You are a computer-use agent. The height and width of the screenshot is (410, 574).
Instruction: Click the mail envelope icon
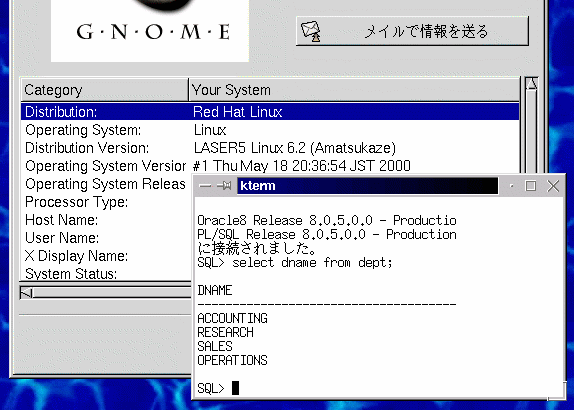pyautogui.click(x=311, y=31)
